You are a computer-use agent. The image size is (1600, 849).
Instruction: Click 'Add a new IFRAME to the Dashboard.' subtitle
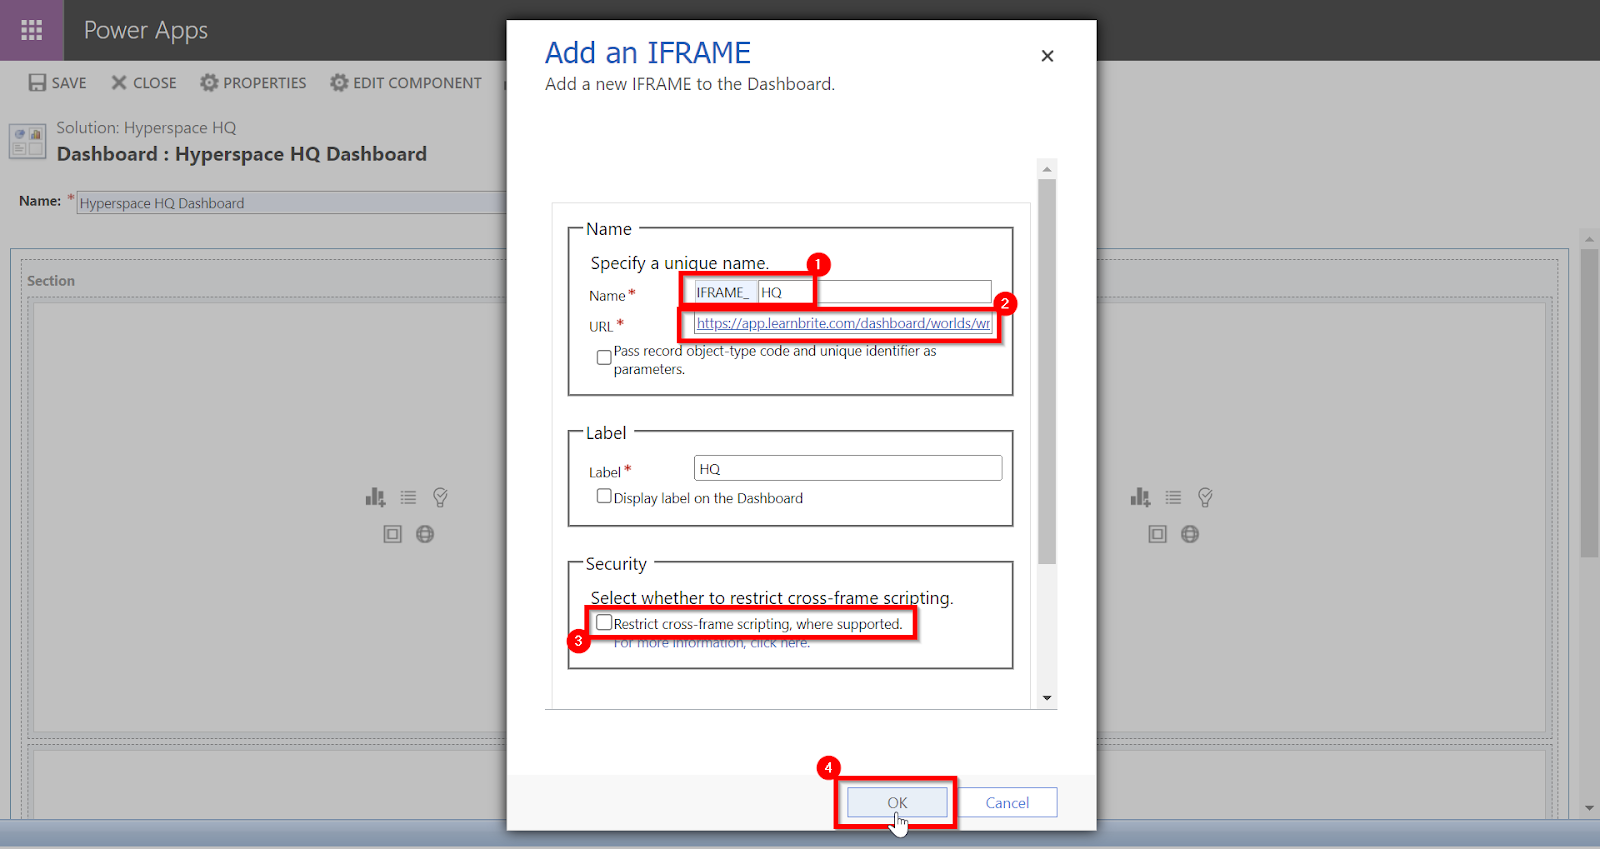(690, 84)
